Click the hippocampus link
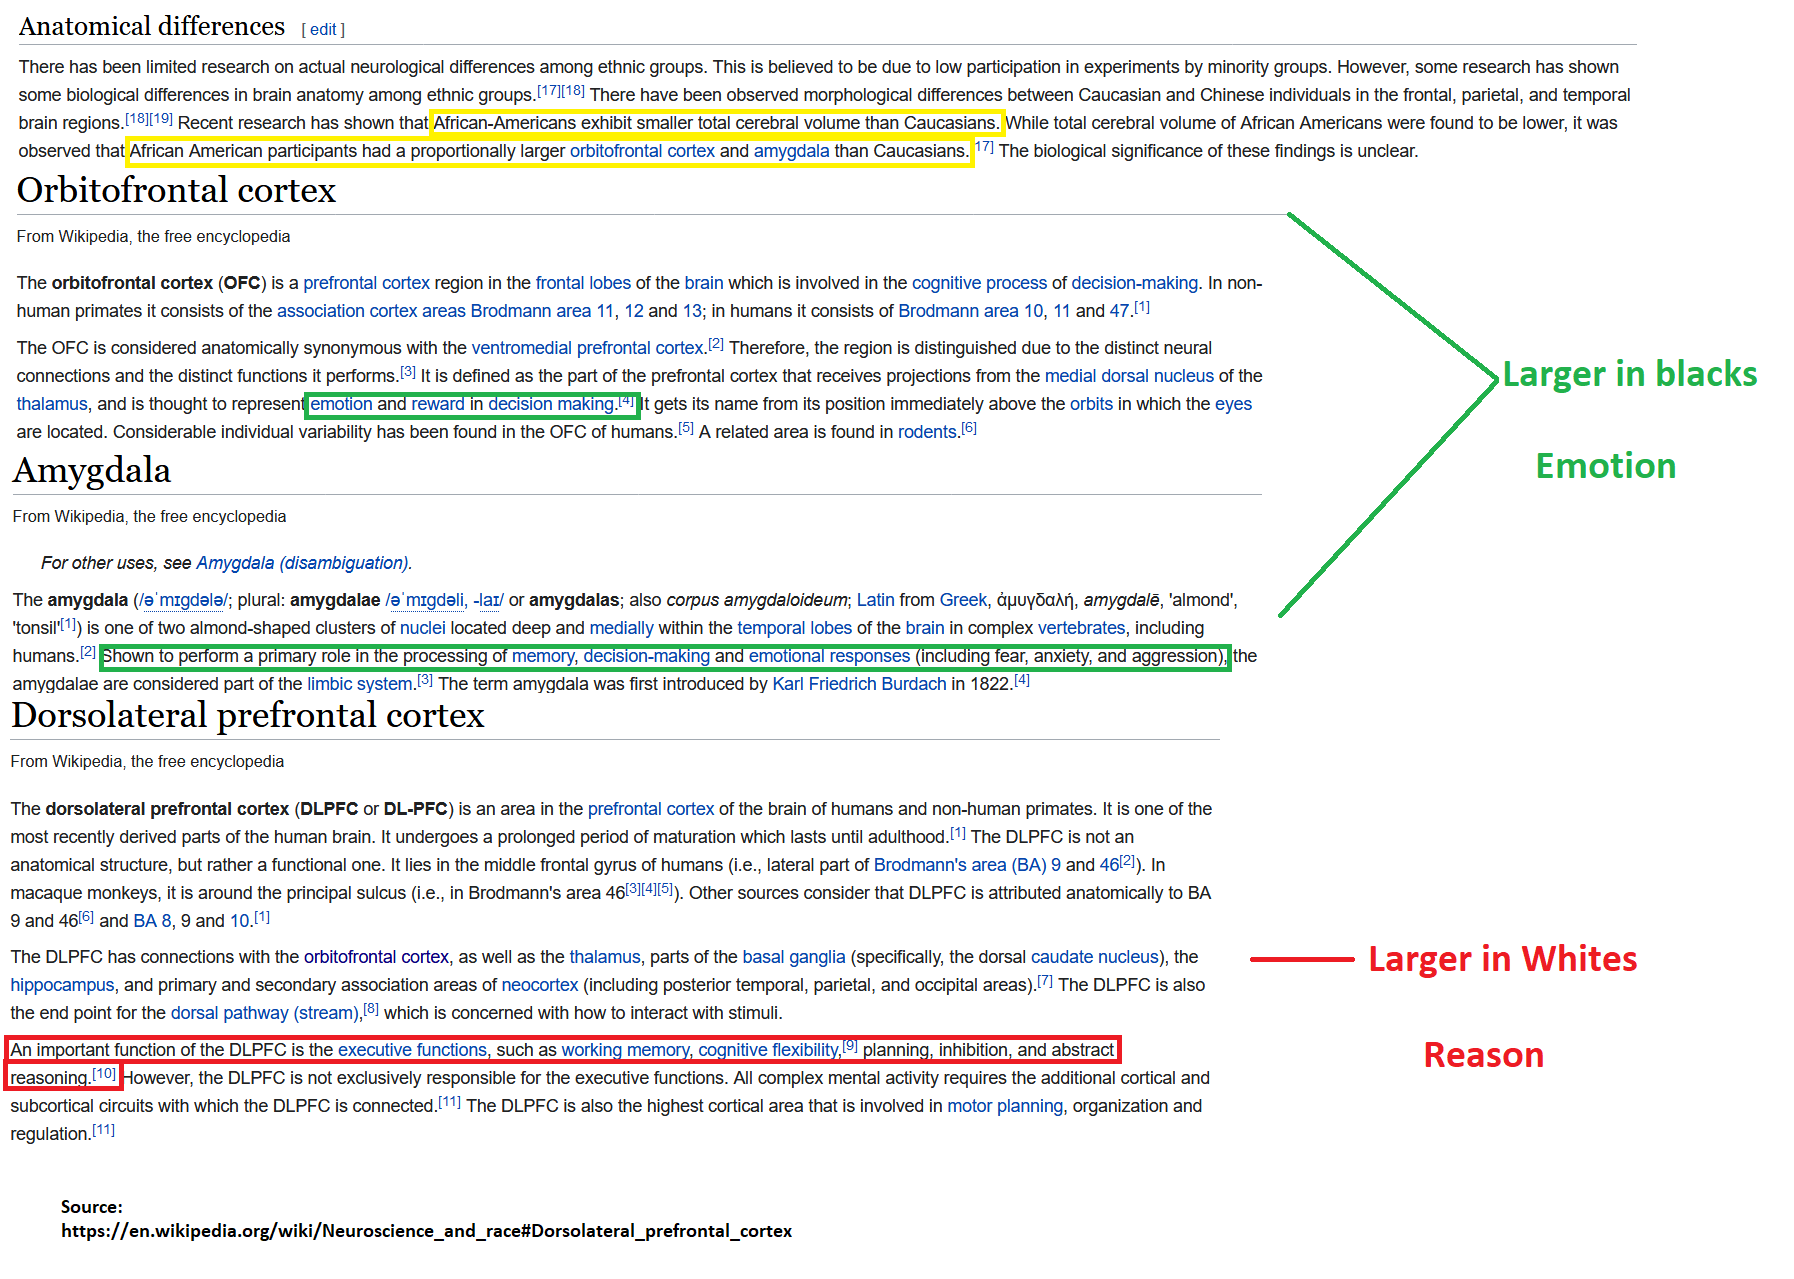 click(x=62, y=985)
